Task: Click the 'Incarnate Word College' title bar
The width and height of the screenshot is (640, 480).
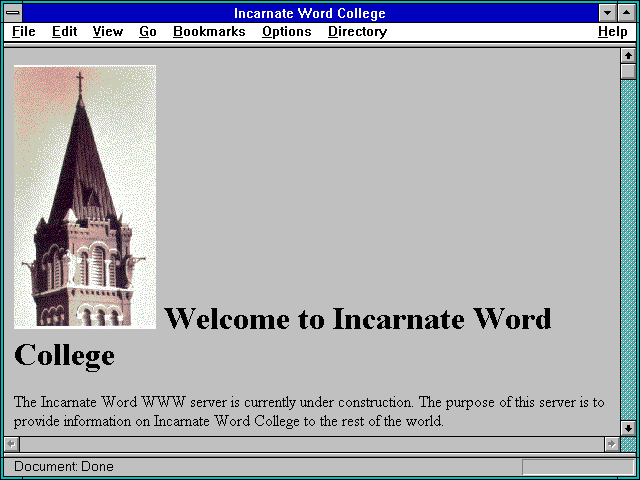Action: (310, 13)
